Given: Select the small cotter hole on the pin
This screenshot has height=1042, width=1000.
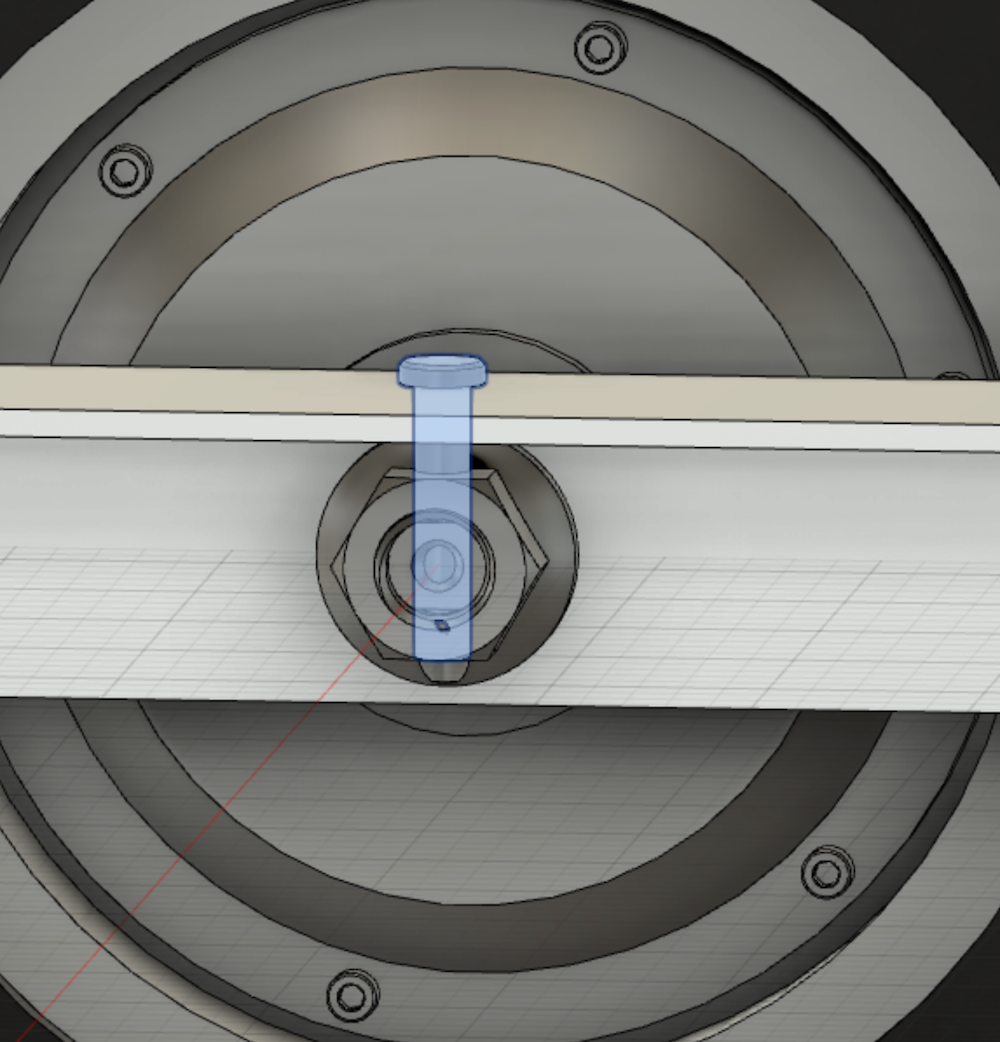Looking at the screenshot, I should point(443,625).
